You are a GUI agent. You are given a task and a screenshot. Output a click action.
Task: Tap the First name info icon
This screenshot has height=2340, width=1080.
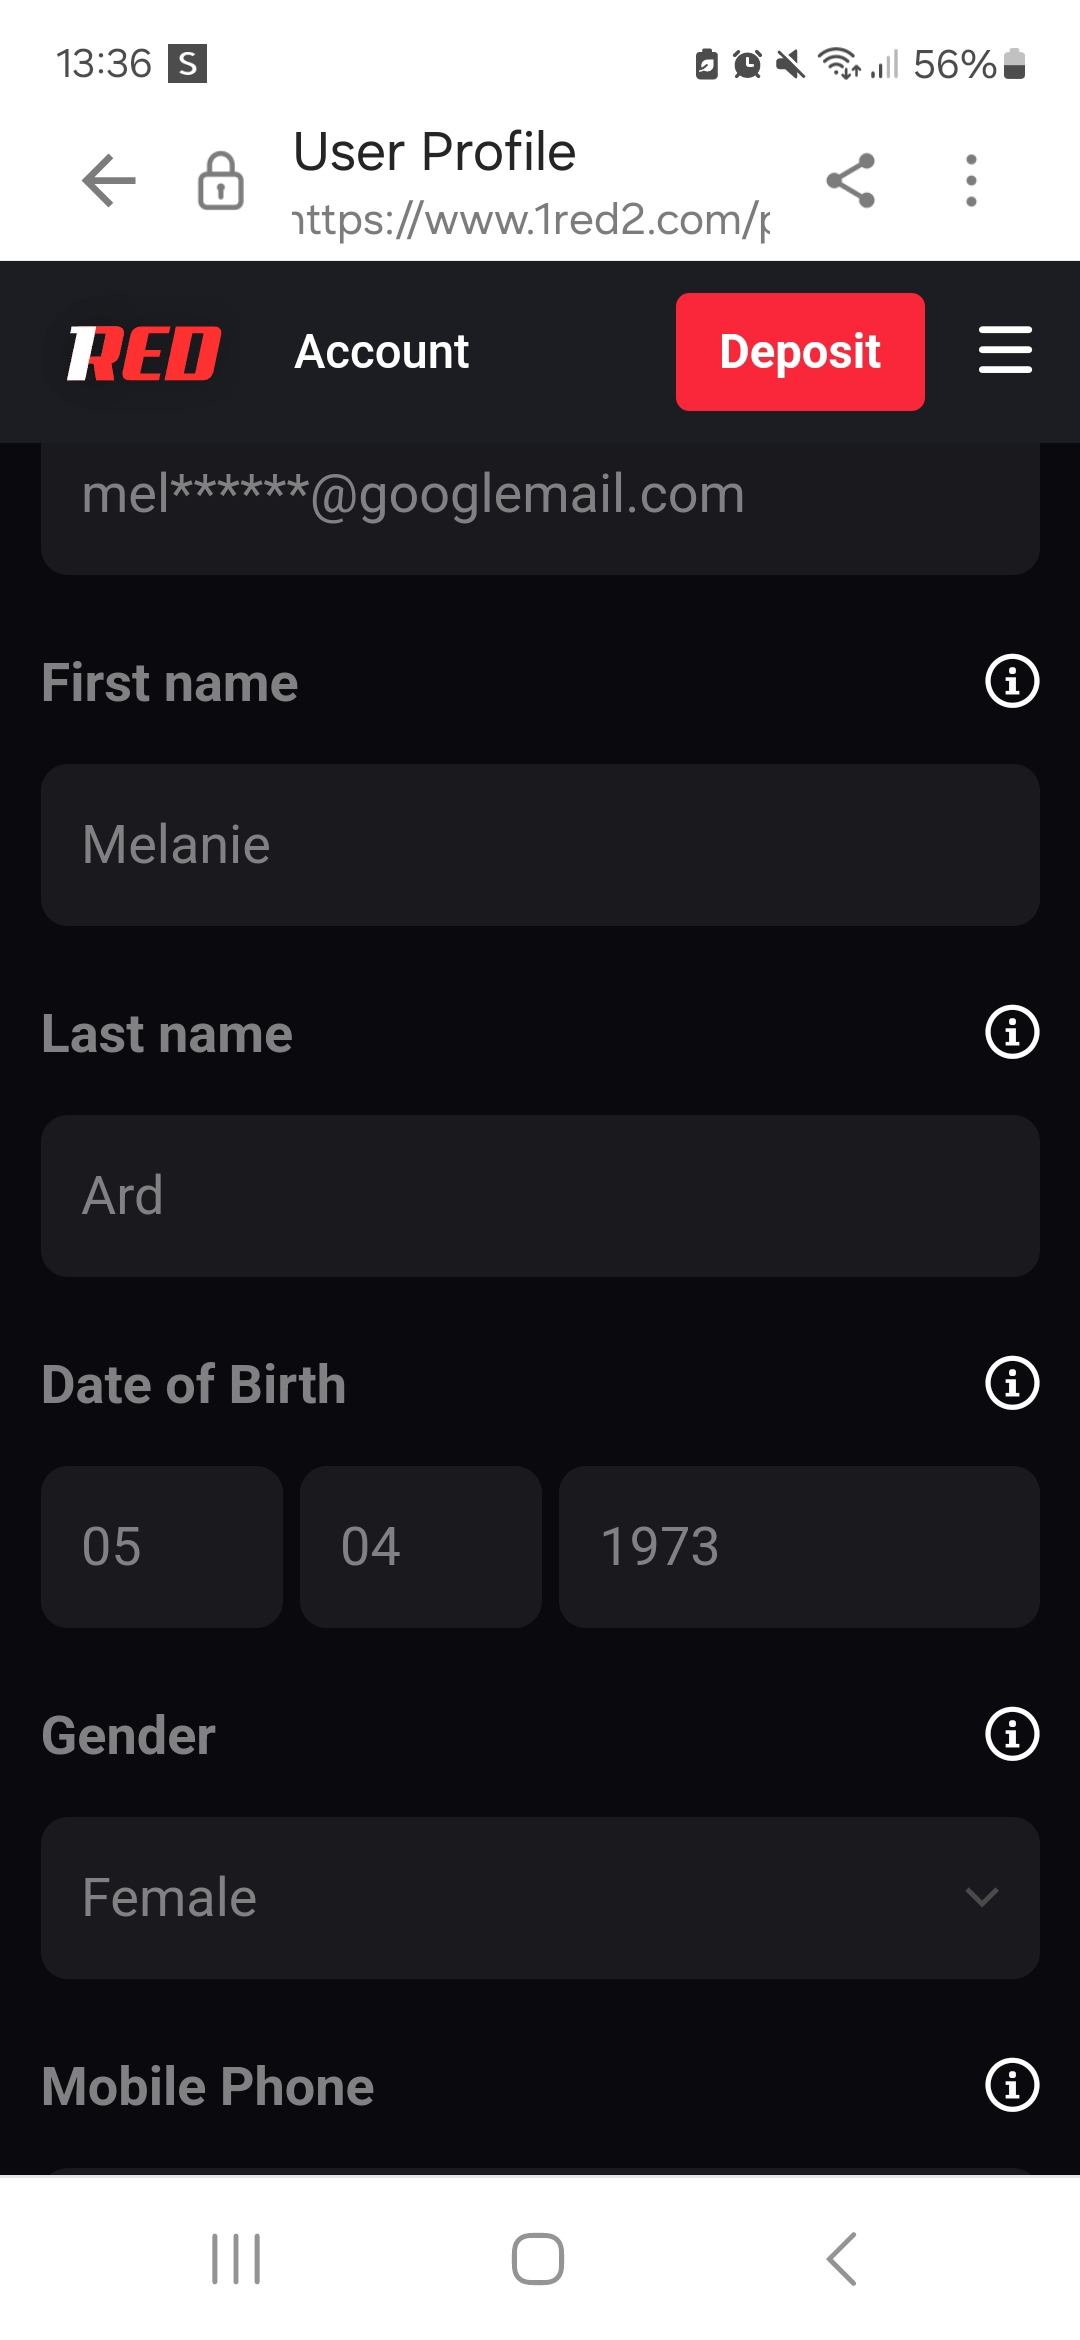(x=1012, y=682)
